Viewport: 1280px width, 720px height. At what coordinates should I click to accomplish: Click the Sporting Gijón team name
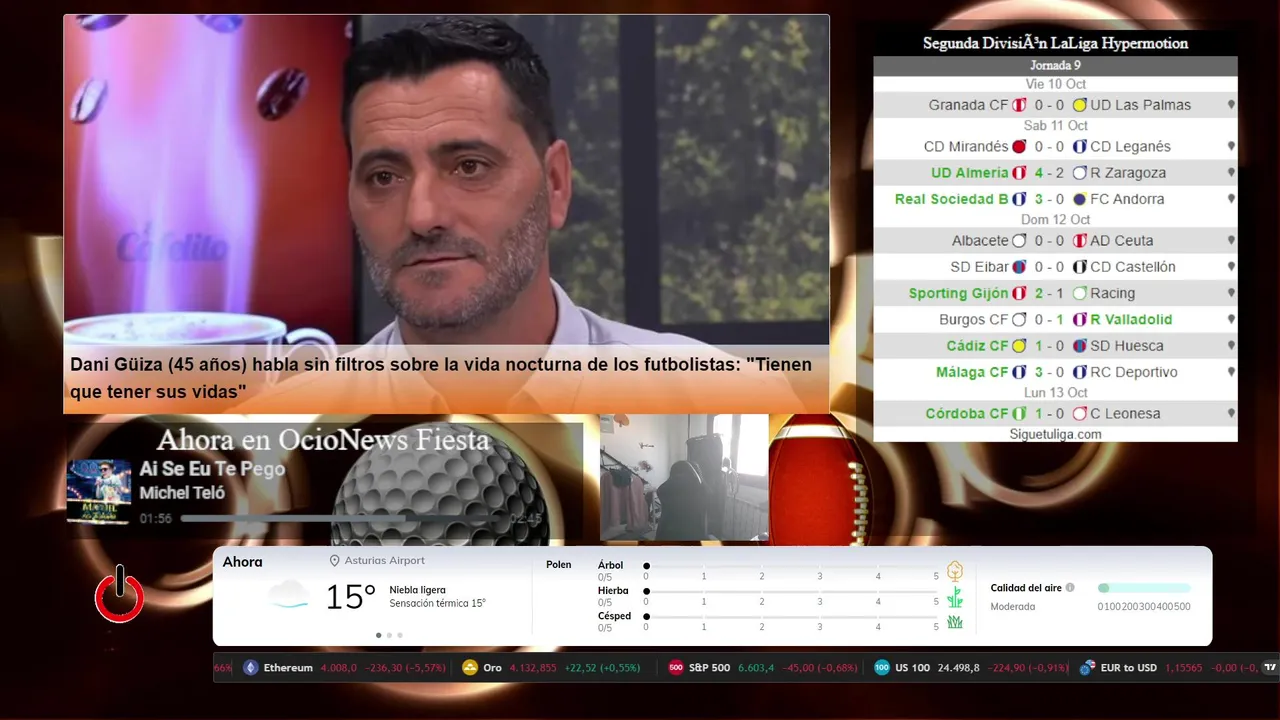(958, 293)
